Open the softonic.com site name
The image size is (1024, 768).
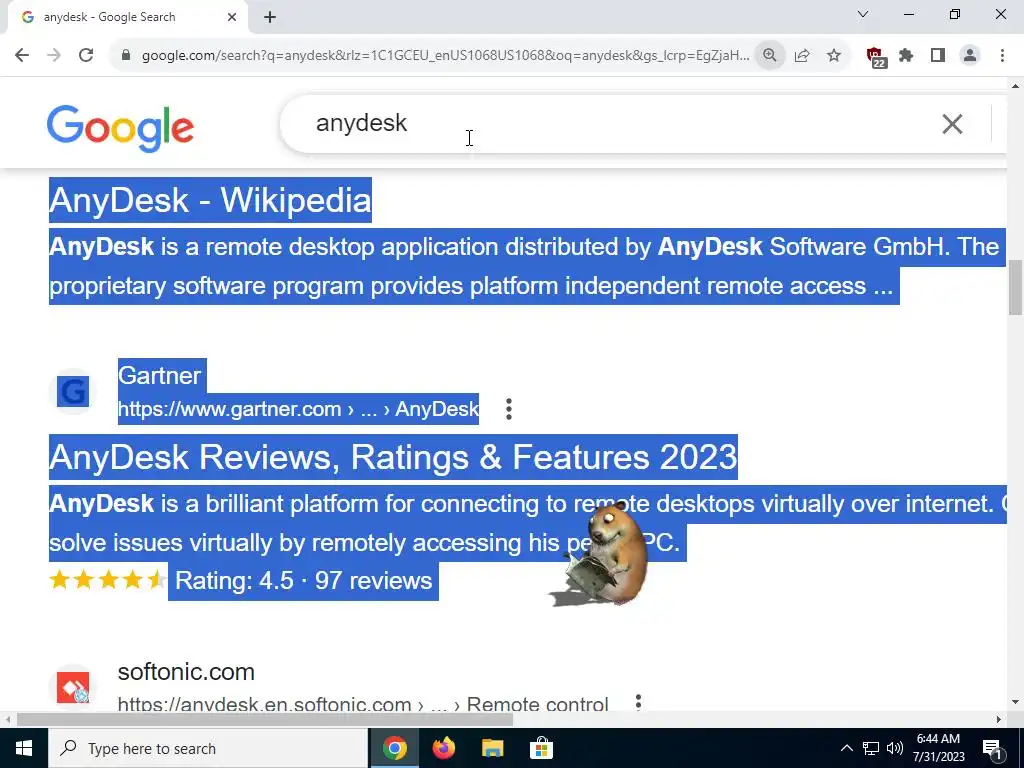coord(186,671)
